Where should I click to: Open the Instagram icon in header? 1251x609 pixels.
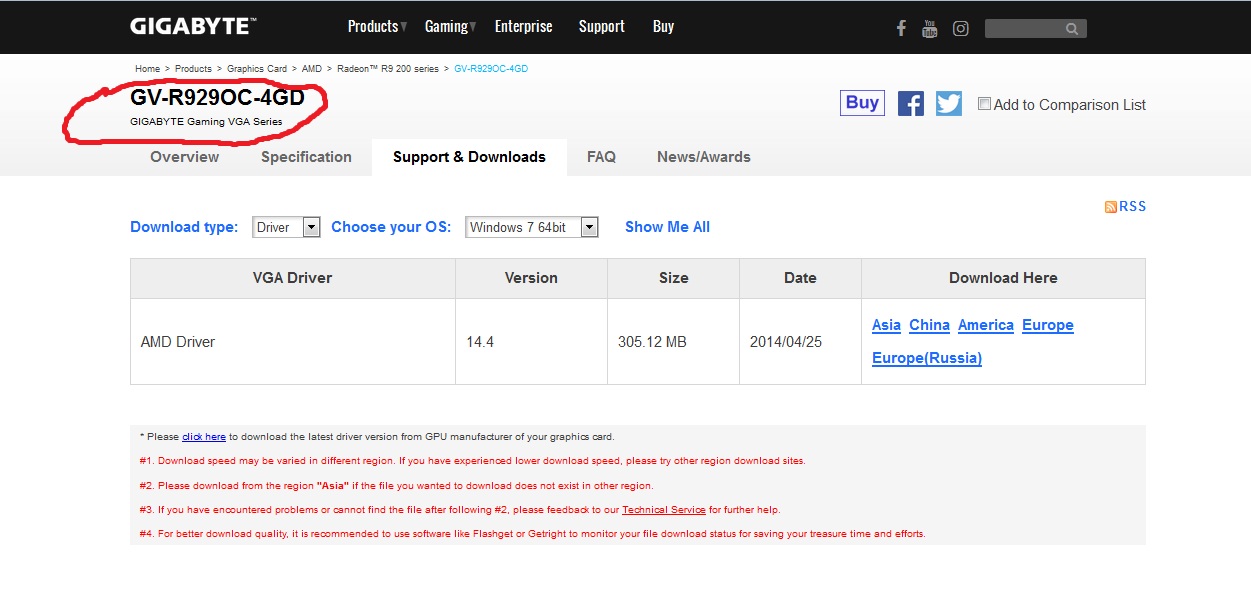point(960,28)
